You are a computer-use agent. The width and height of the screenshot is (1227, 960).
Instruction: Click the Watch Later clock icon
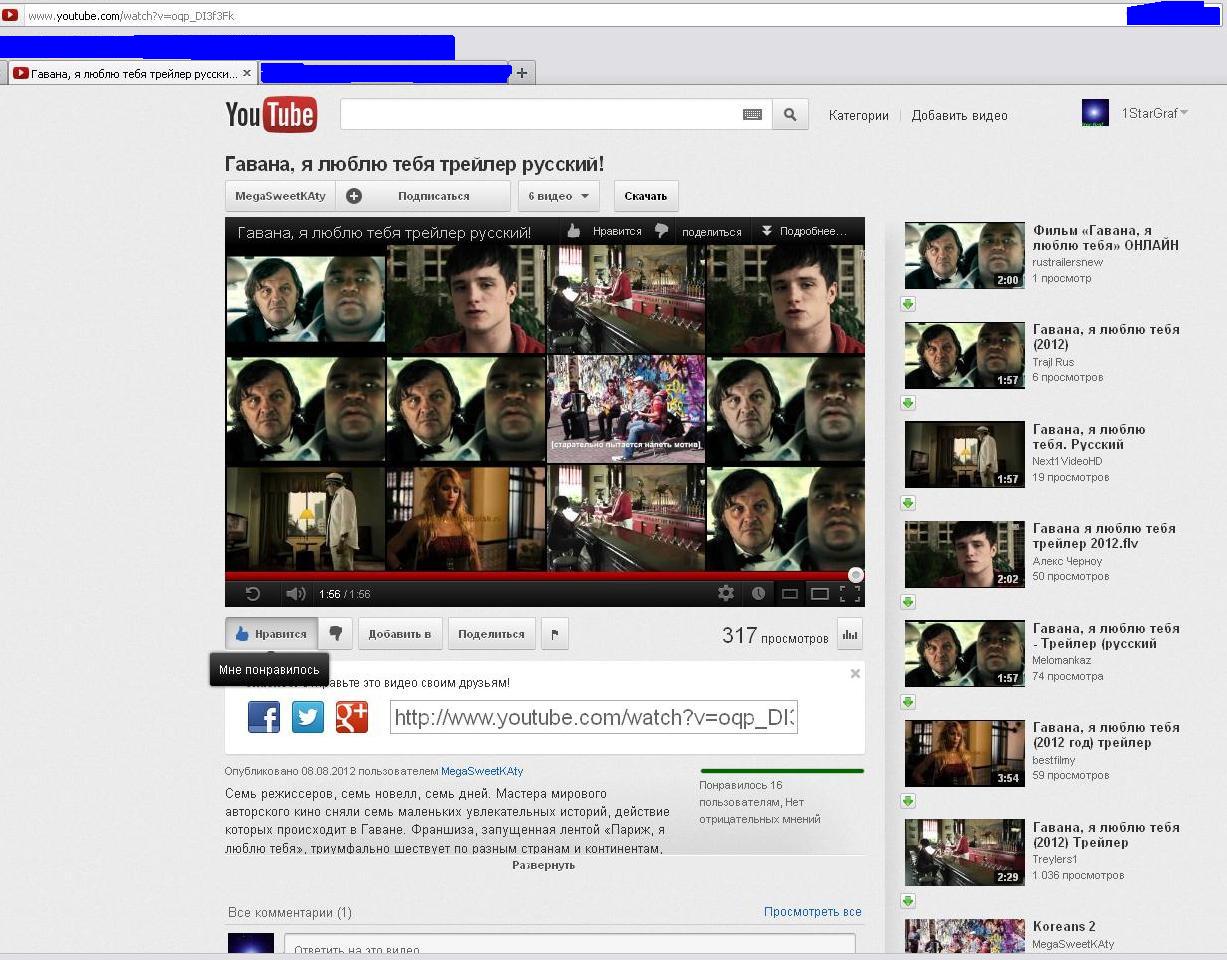[759, 593]
